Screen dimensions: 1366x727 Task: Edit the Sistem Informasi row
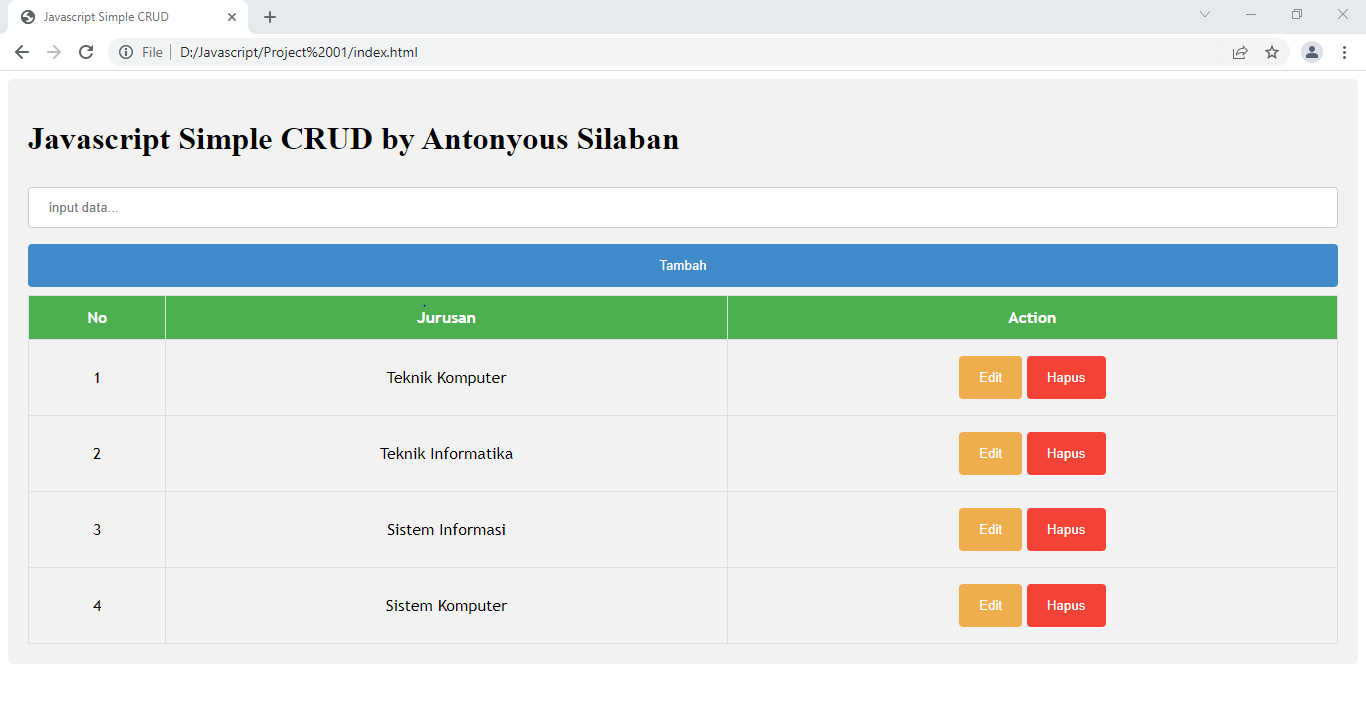coord(989,529)
